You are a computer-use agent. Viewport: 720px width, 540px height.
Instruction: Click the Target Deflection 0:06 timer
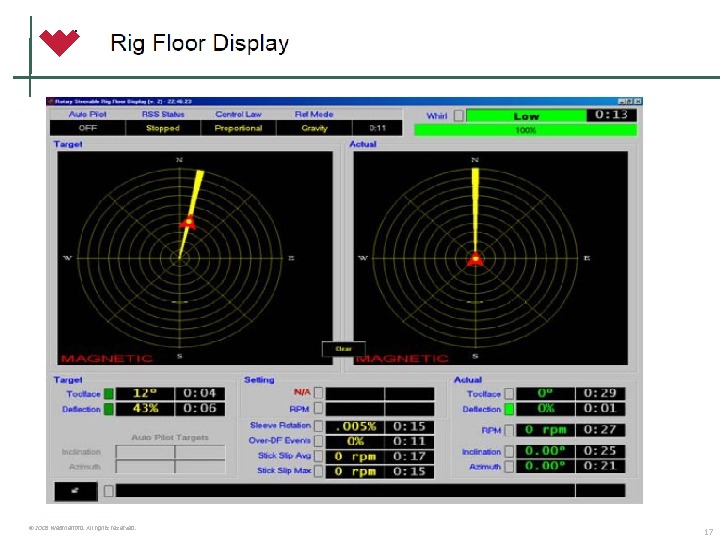coord(200,409)
